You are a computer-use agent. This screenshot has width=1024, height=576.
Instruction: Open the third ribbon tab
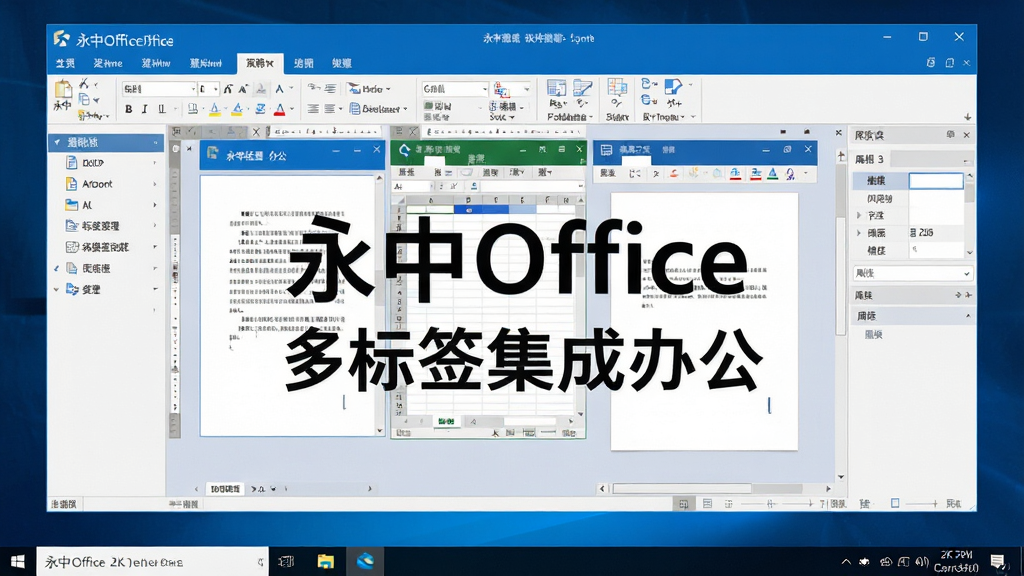(156, 63)
